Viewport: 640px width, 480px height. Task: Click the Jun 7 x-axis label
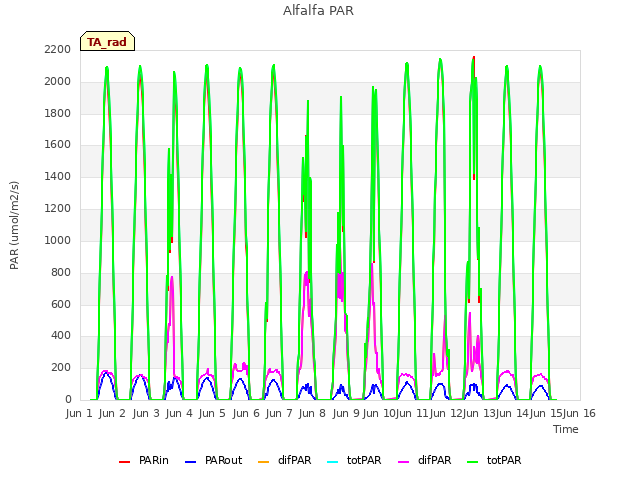point(279,414)
